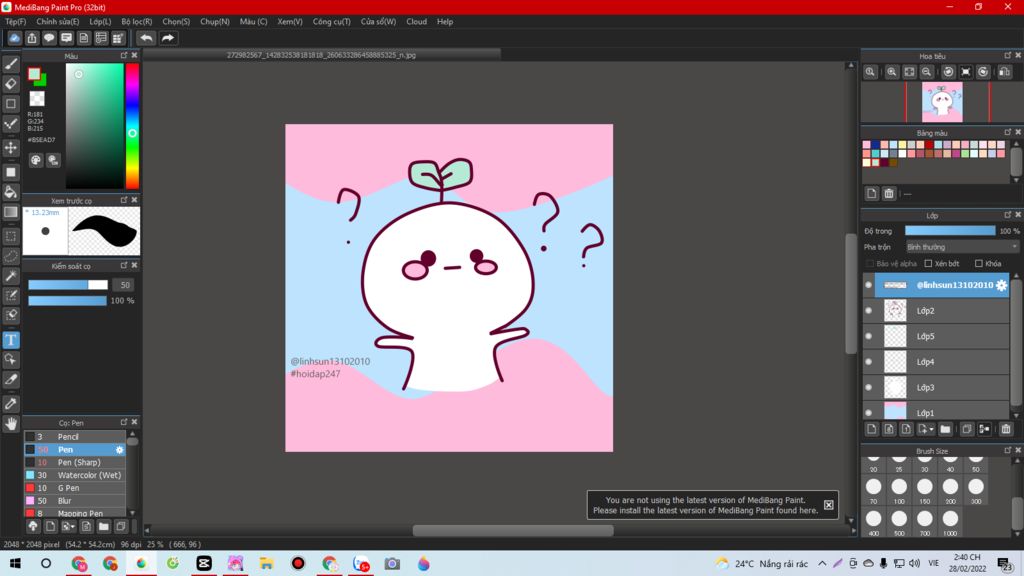Open File Explorer from the taskbar
Viewport: 1024px width, 576px height.
(x=266, y=563)
